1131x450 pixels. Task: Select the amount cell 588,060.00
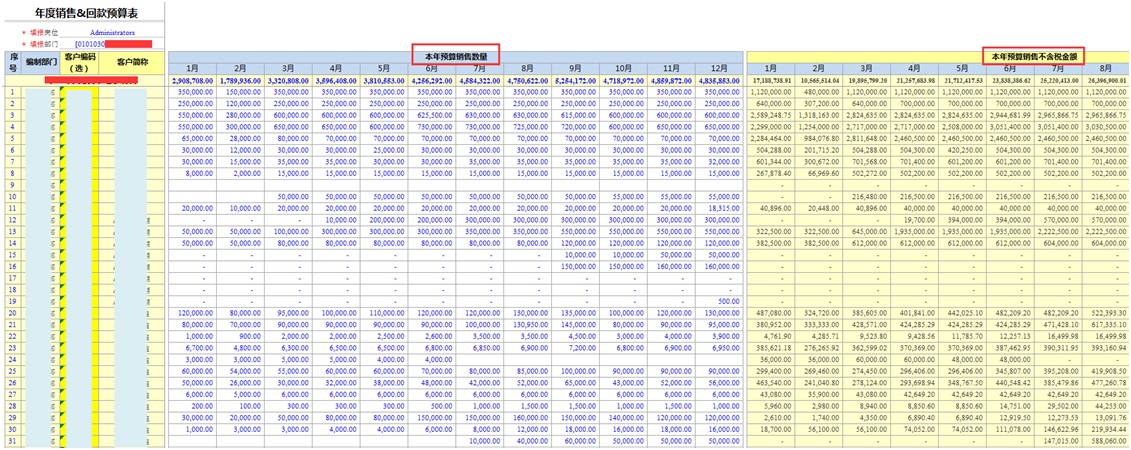tap(1106, 439)
